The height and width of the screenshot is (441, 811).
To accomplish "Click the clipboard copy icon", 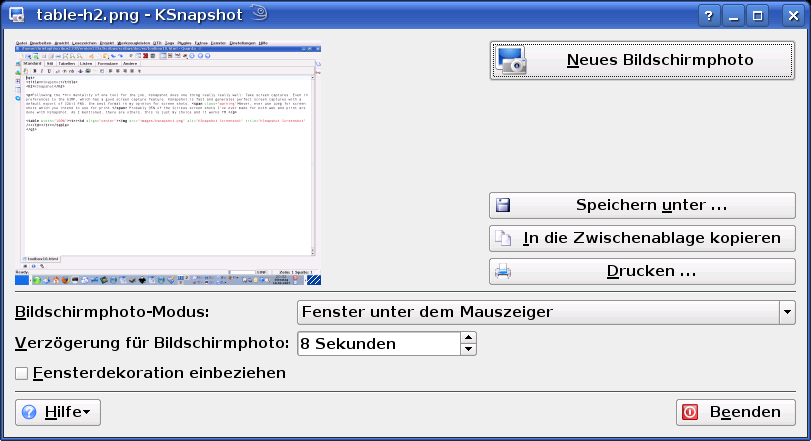I will coord(504,238).
